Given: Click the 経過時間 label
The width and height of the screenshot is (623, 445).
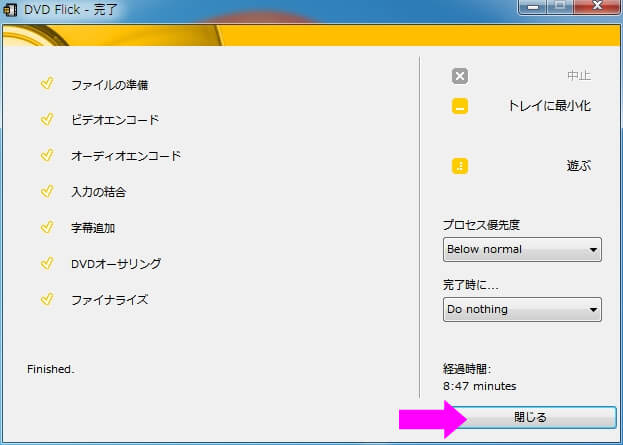Looking at the screenshot, I should click(x=467, y=369).
